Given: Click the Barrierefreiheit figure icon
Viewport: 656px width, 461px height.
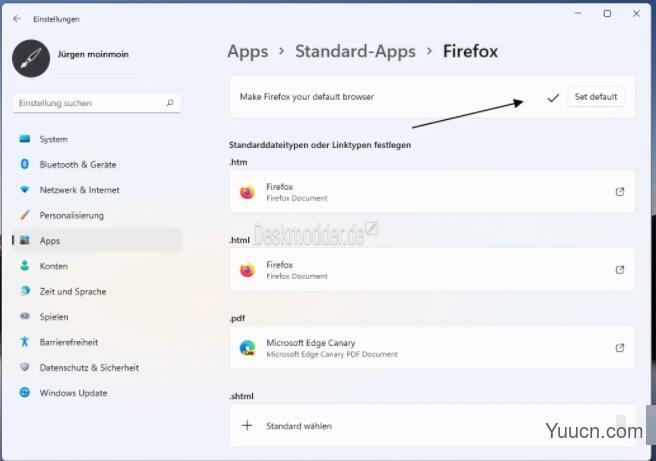Looking at the screenshot, I should pyautogui.click(x=25, y=342).
